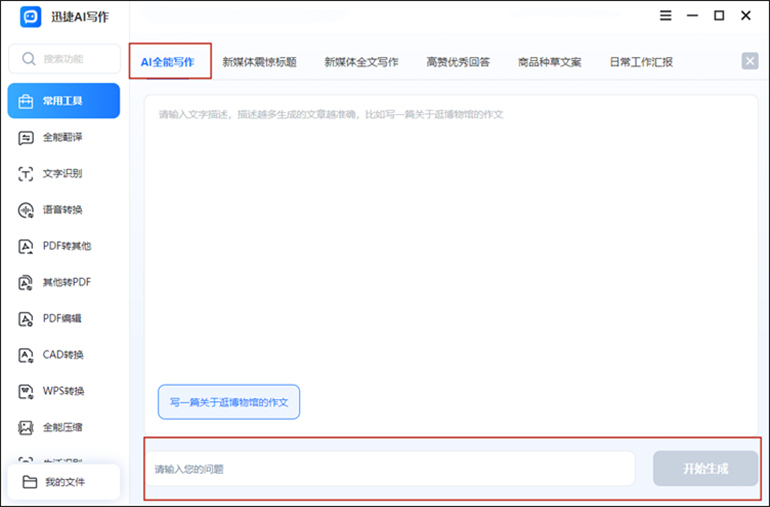Click the 迅捷AI写作 app logo icon
This screenshot has width=770, height=507.
click(x=30, y=17)
